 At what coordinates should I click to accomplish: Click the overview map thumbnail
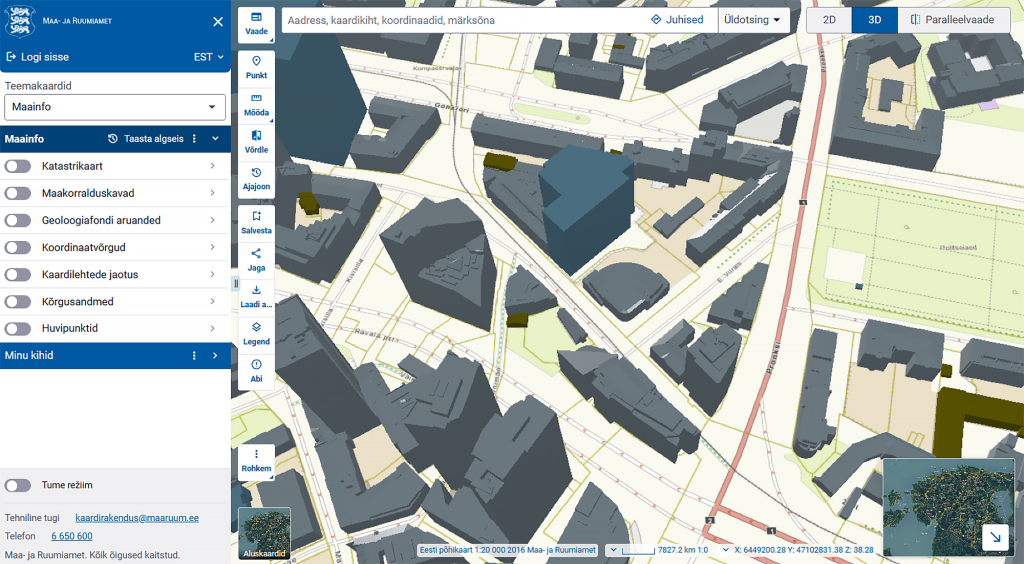948,507
